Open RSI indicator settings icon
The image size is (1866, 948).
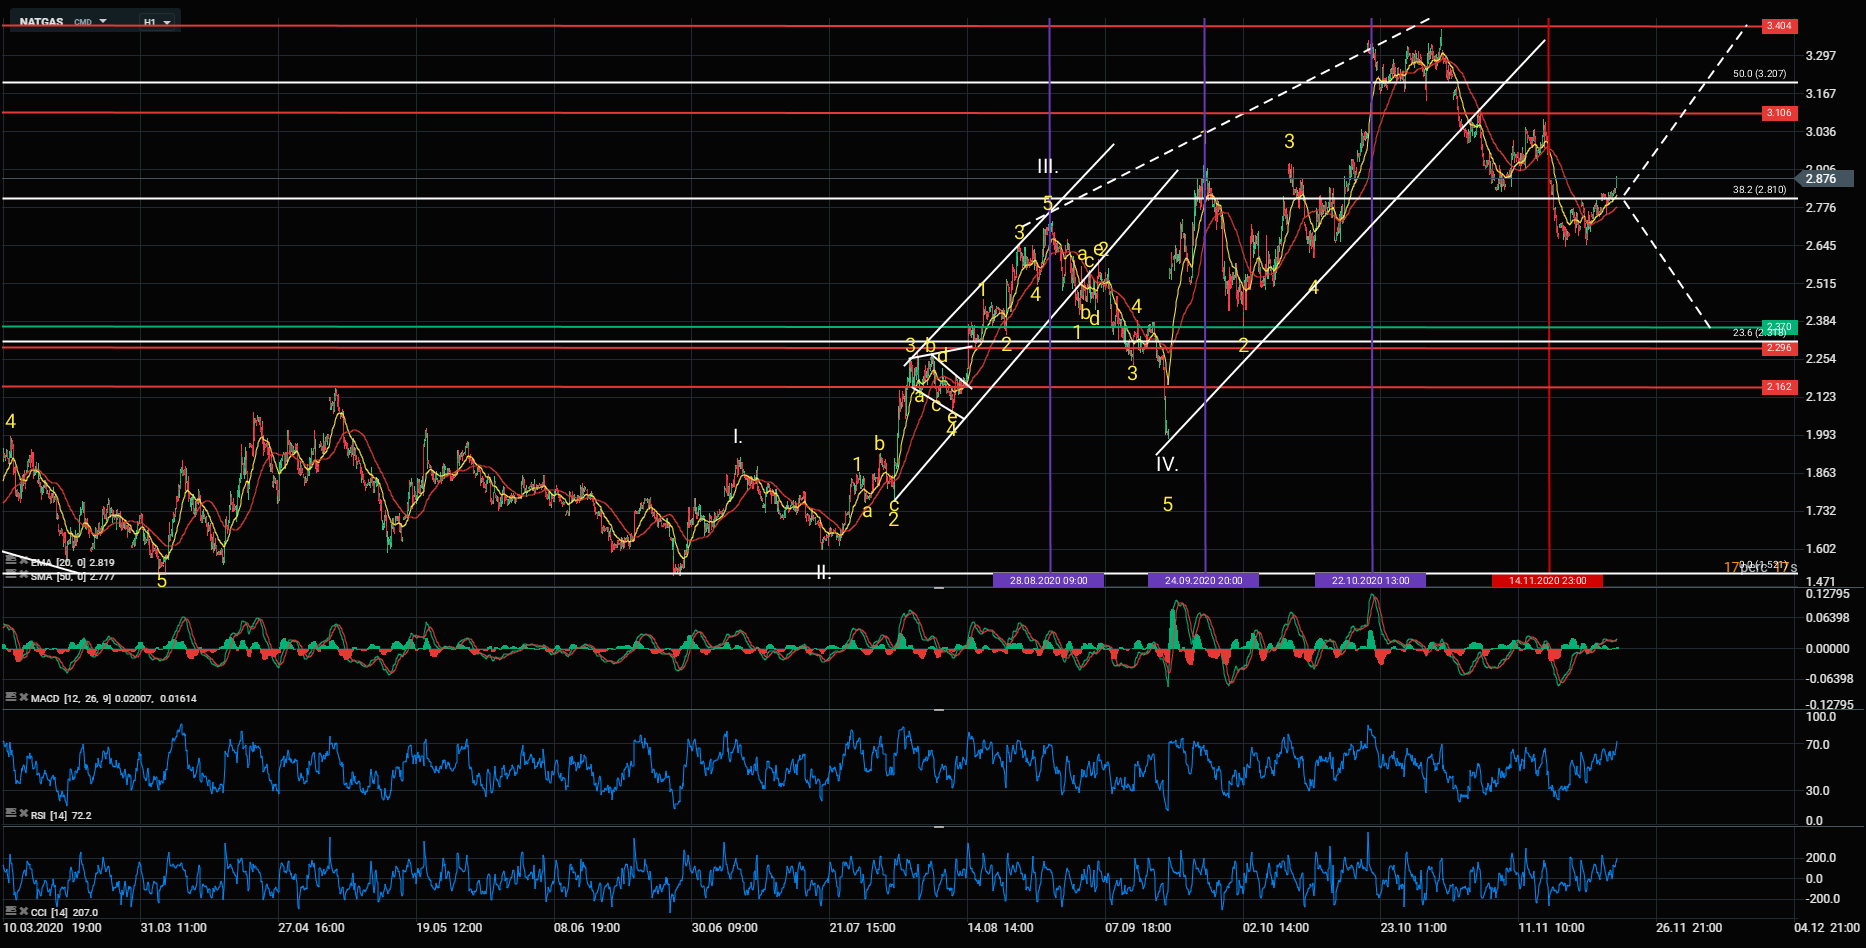coord(10,815)
